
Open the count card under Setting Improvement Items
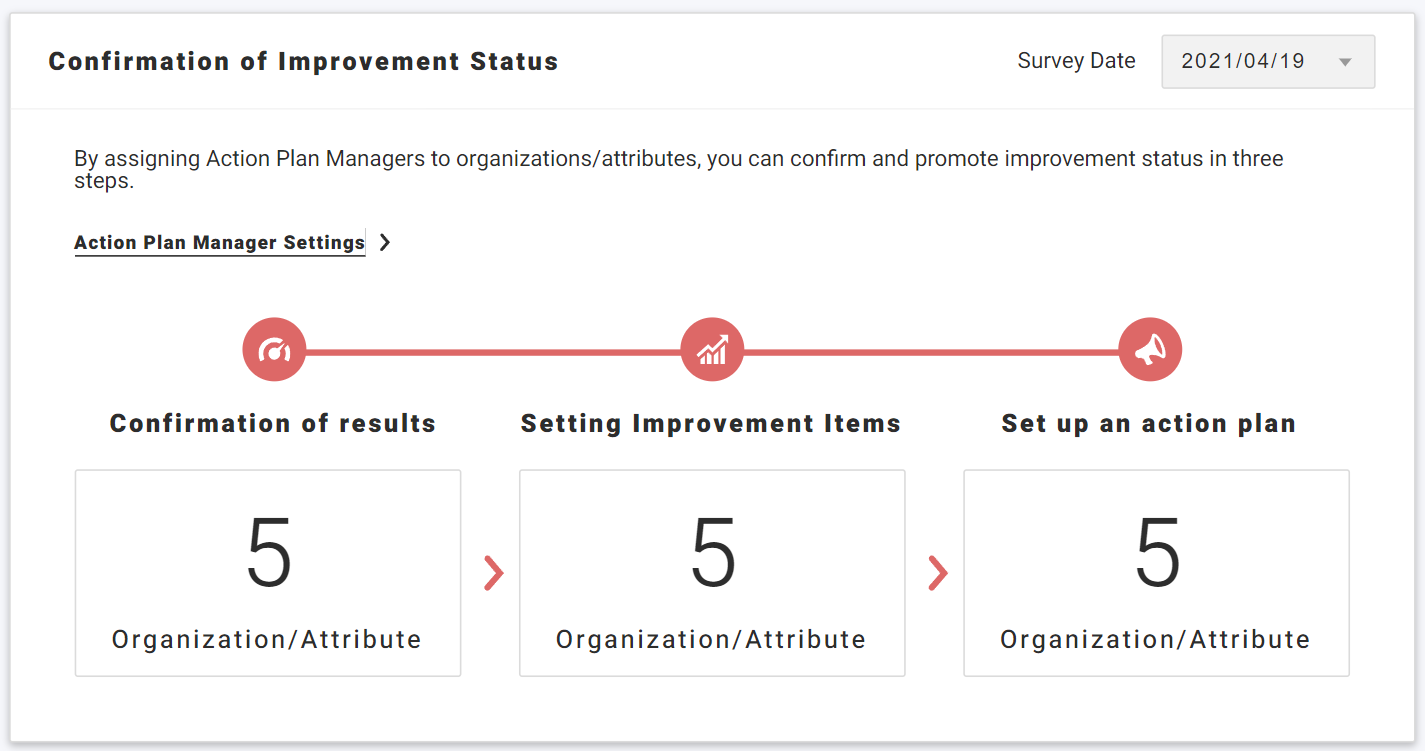pyautogui.click(x=712, y=573)
